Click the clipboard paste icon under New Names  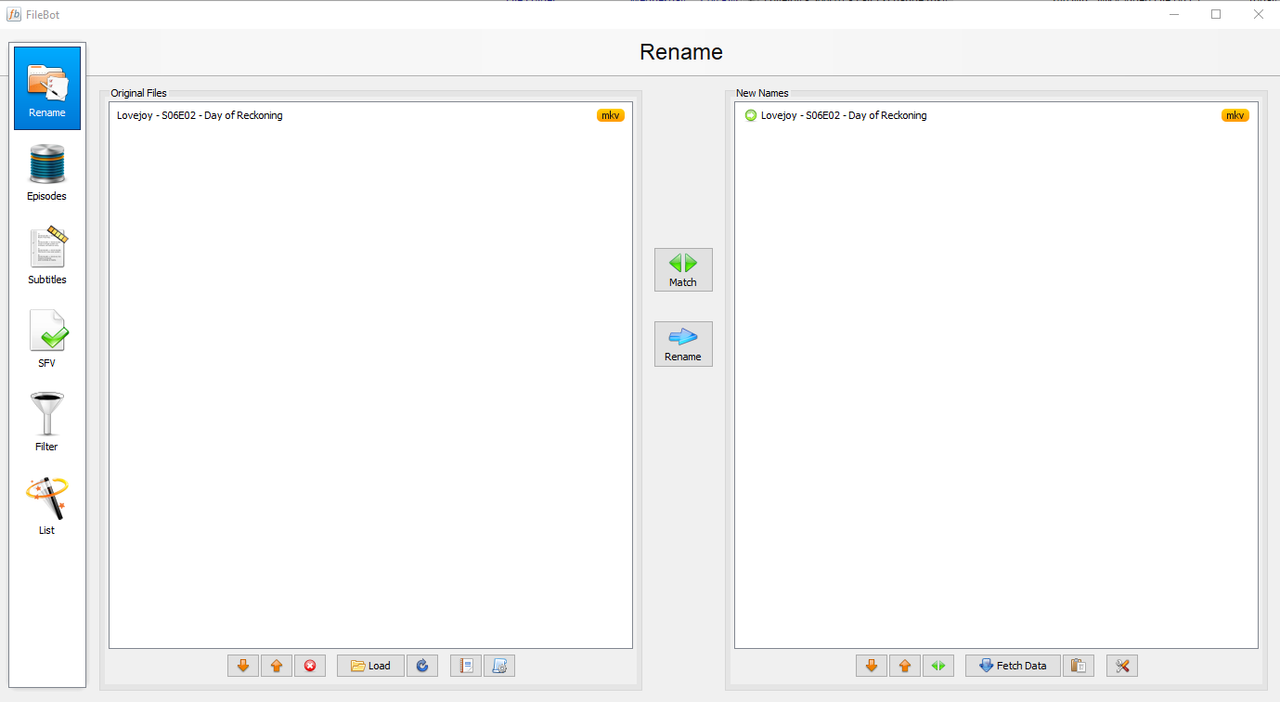[1078, 666]
